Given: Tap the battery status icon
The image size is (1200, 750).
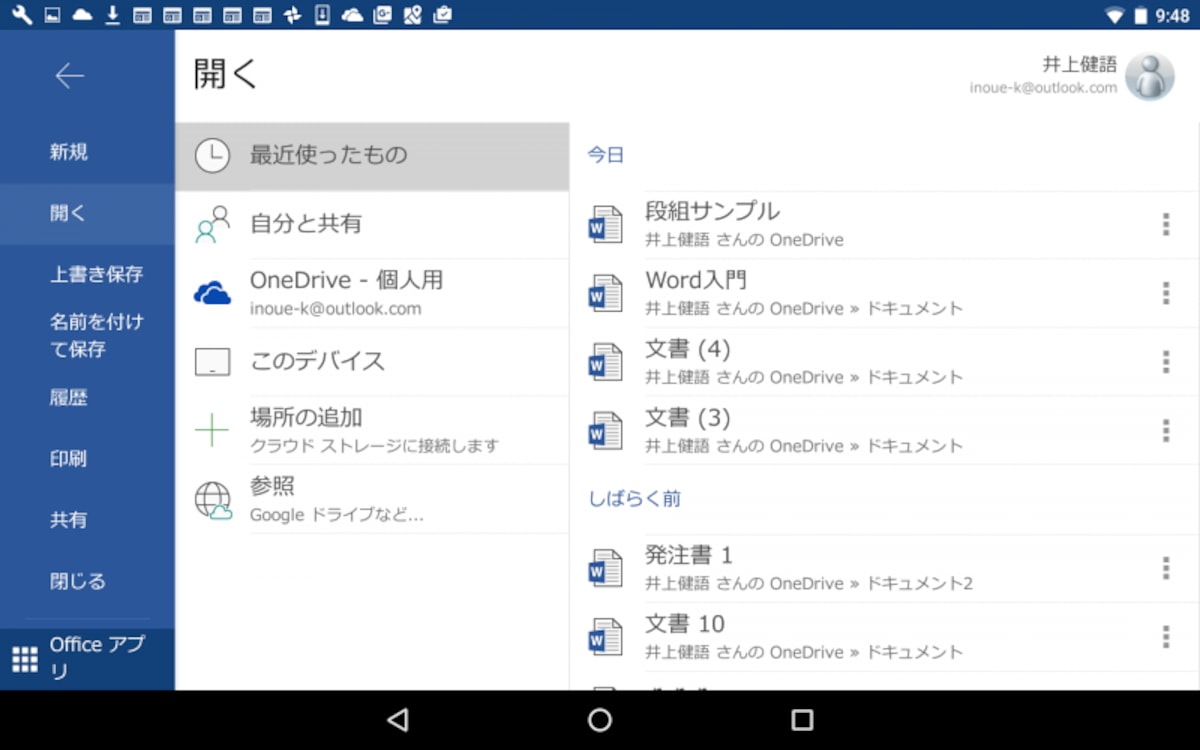Looking at the screenshot, I should click(1141, 15).
